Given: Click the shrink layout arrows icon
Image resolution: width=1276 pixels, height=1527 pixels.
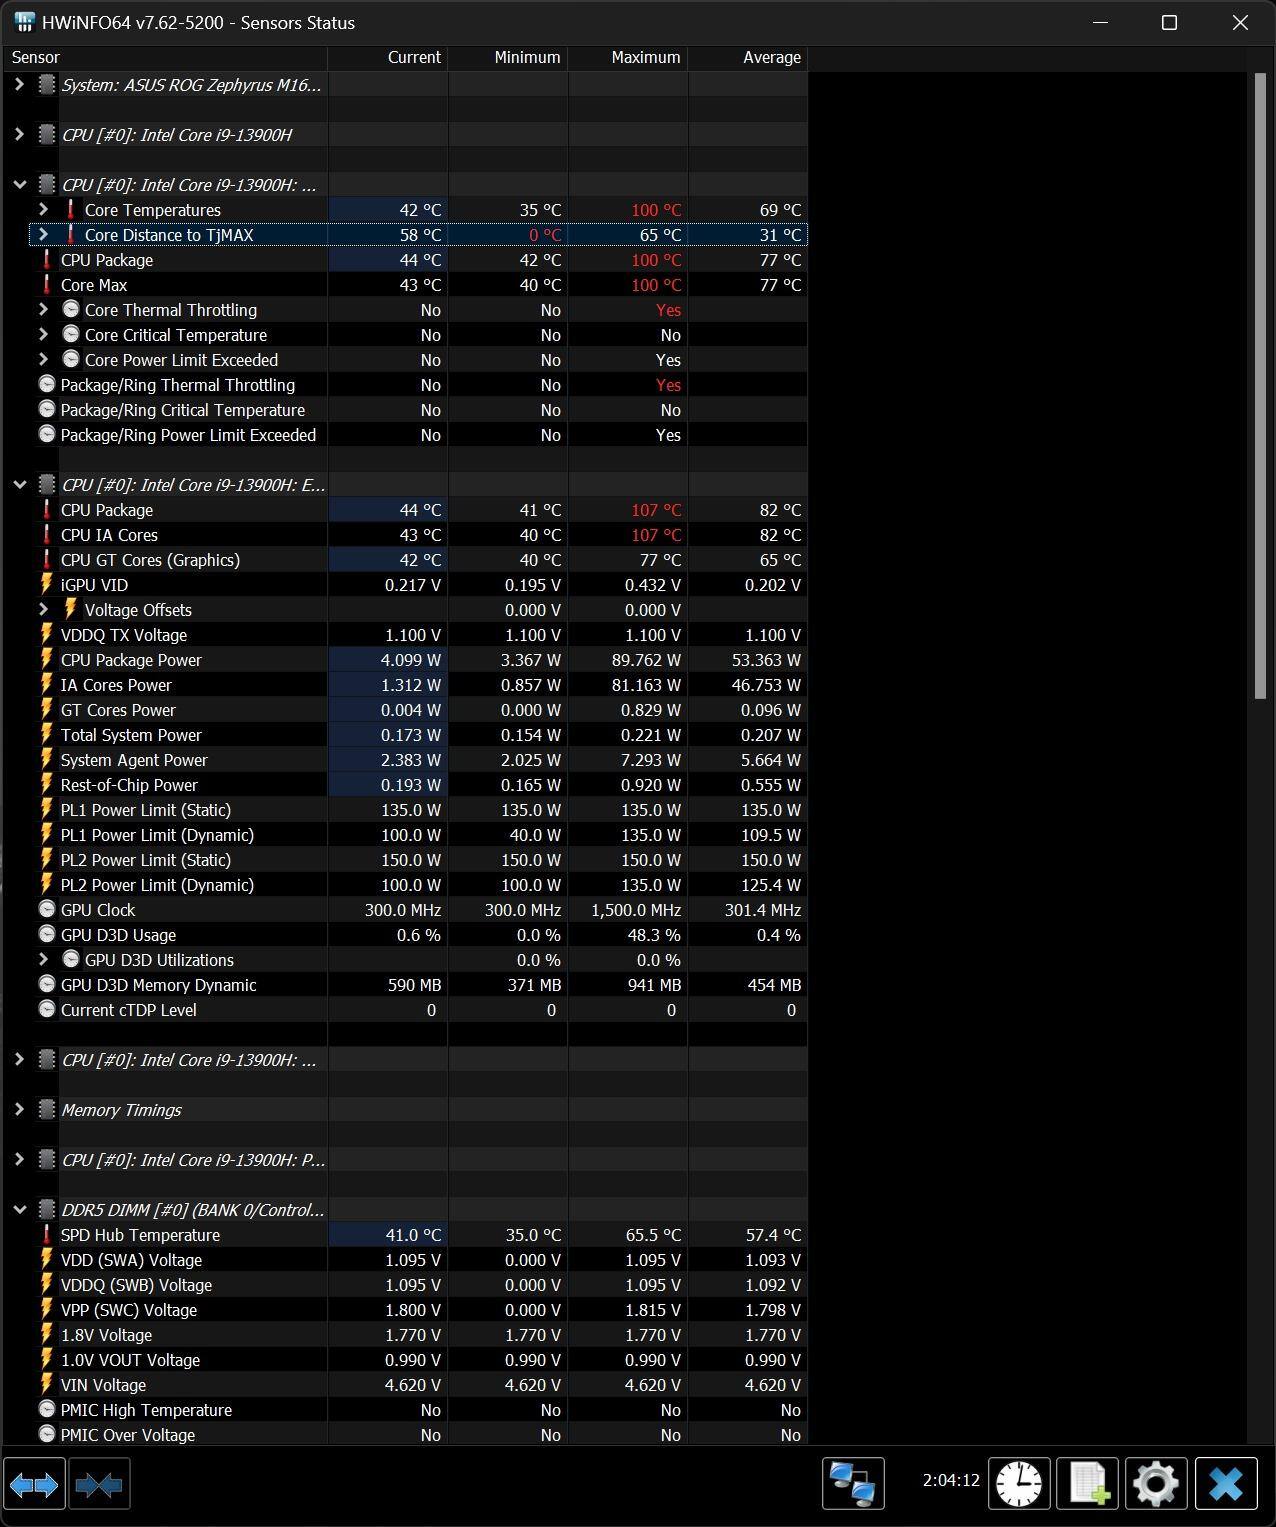Looking at the screenshot, I should [99, 1484].
